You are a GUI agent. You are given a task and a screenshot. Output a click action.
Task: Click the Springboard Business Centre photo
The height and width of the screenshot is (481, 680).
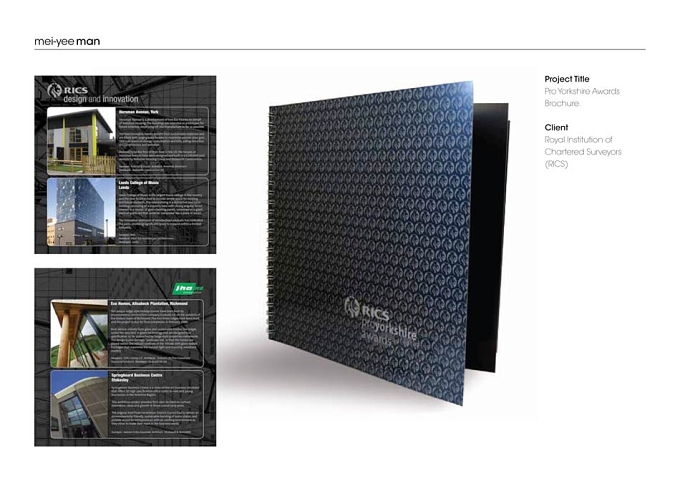pos(79,404)
